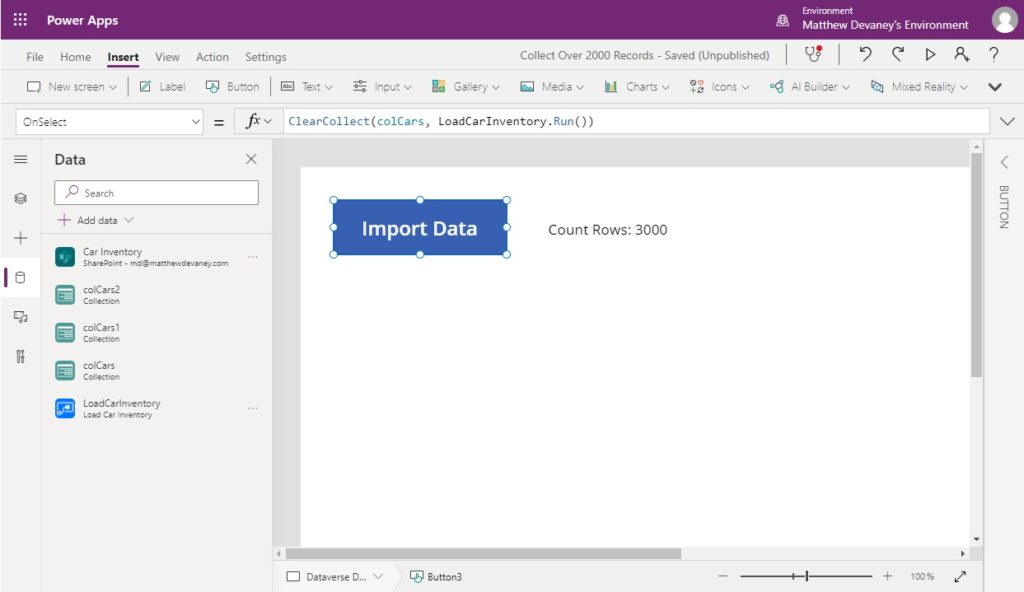This screenshot has height=592, width=1024.
Task: Click Add data
Action: click(95, 220)
